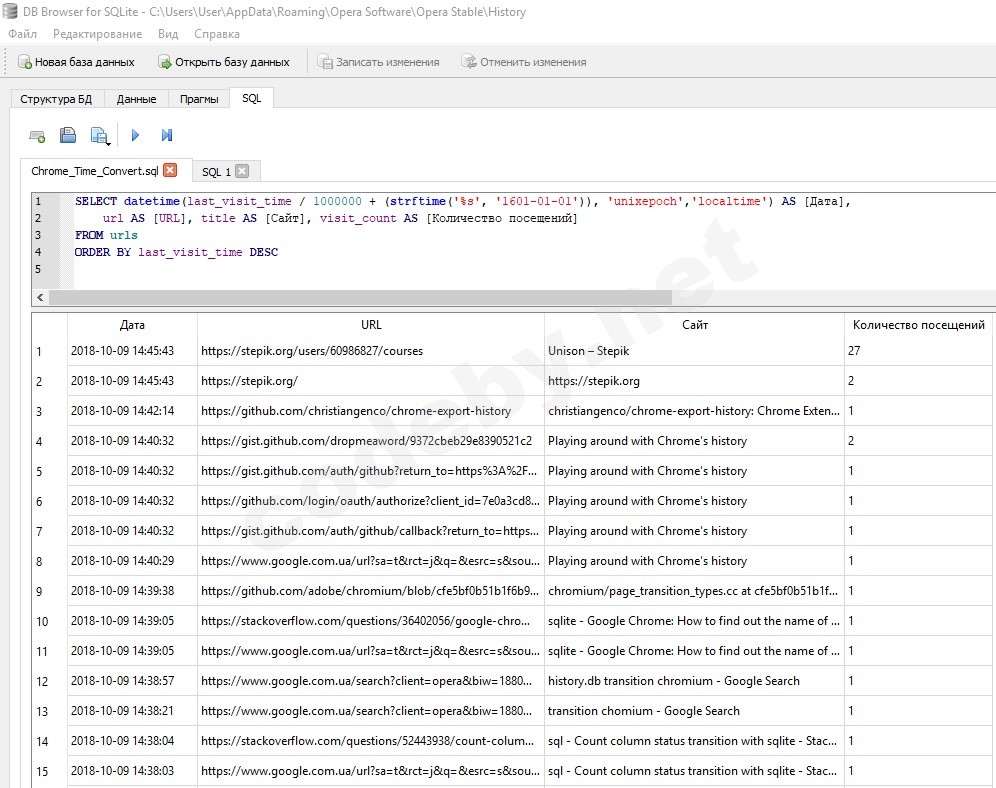Click the open SQL file icon
The image size is (996, 788).
68,135
